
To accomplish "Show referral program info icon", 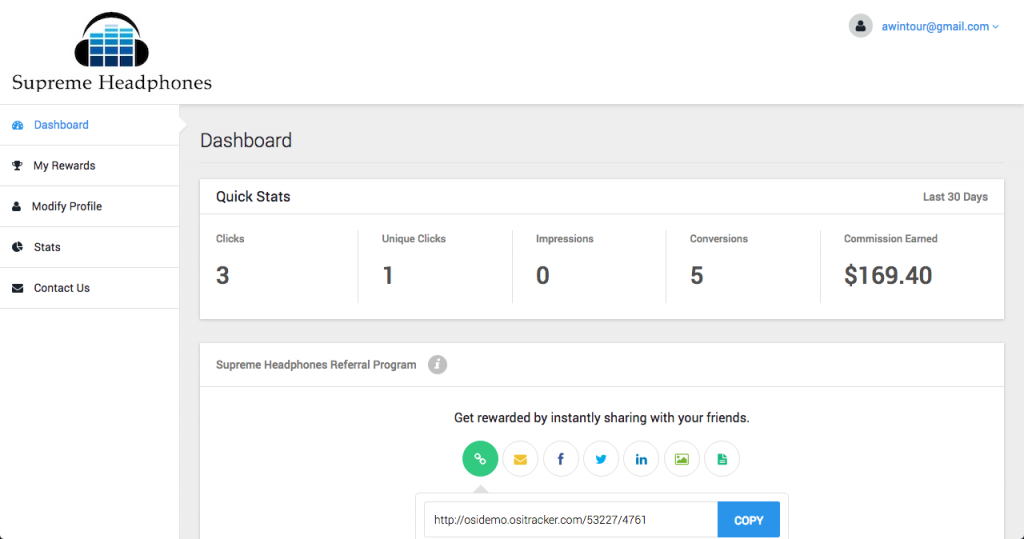I will point(438,365).
